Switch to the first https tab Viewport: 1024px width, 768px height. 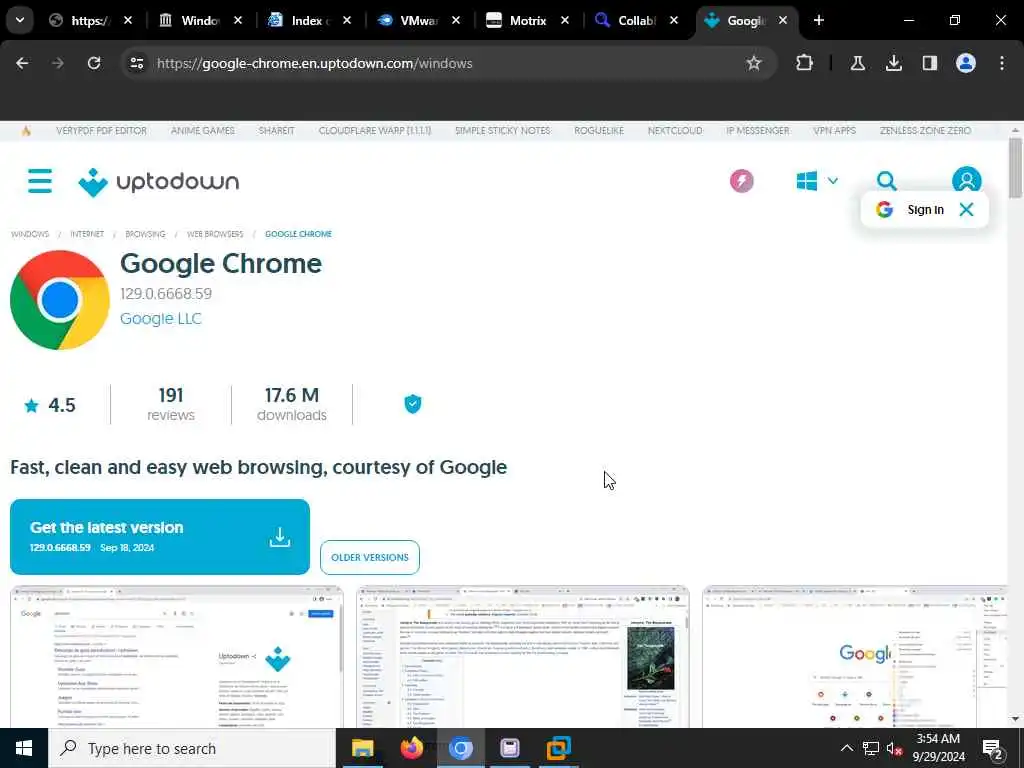tap(91, 21)
